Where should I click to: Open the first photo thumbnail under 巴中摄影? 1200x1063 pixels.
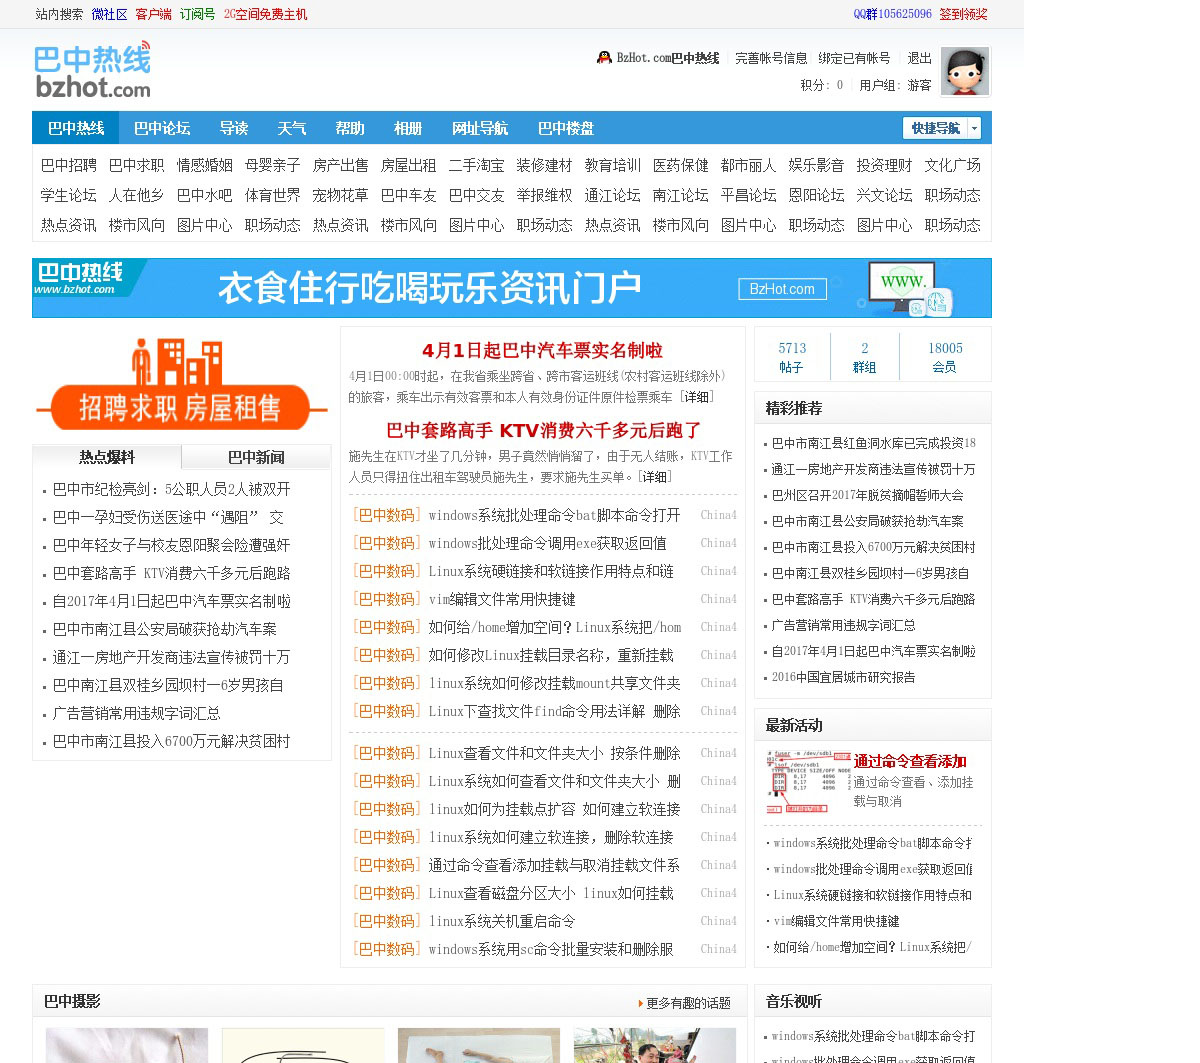127,1045
